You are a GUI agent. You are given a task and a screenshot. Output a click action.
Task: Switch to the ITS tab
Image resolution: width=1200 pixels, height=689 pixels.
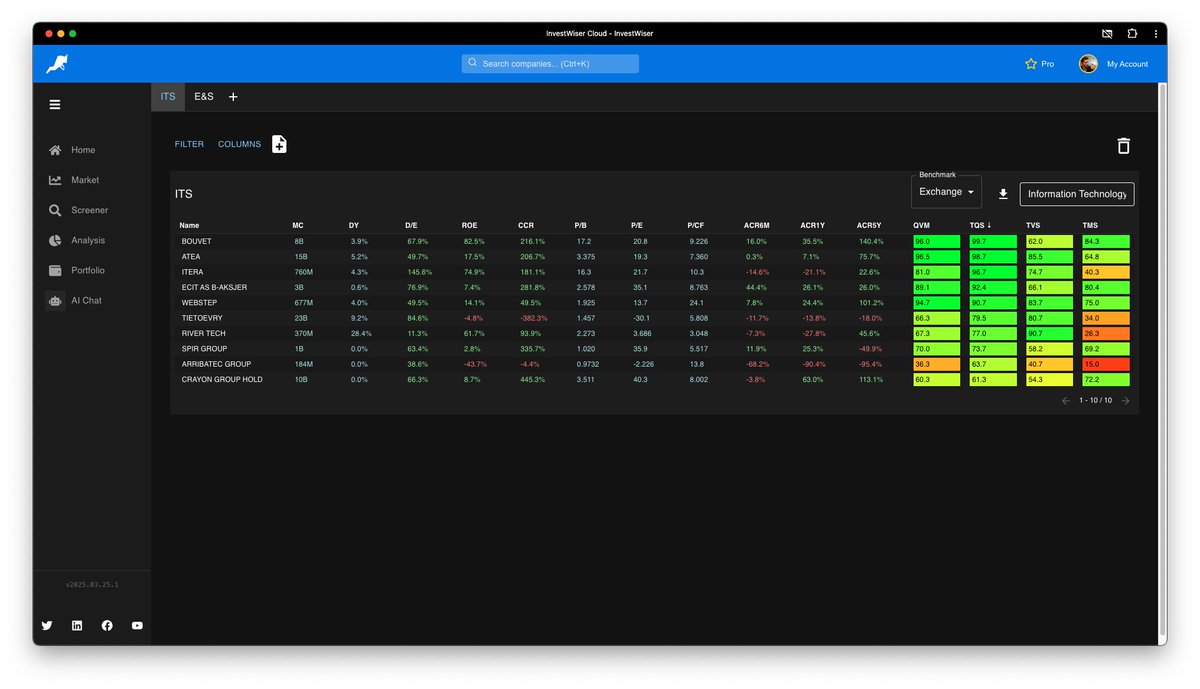[168, 97]
